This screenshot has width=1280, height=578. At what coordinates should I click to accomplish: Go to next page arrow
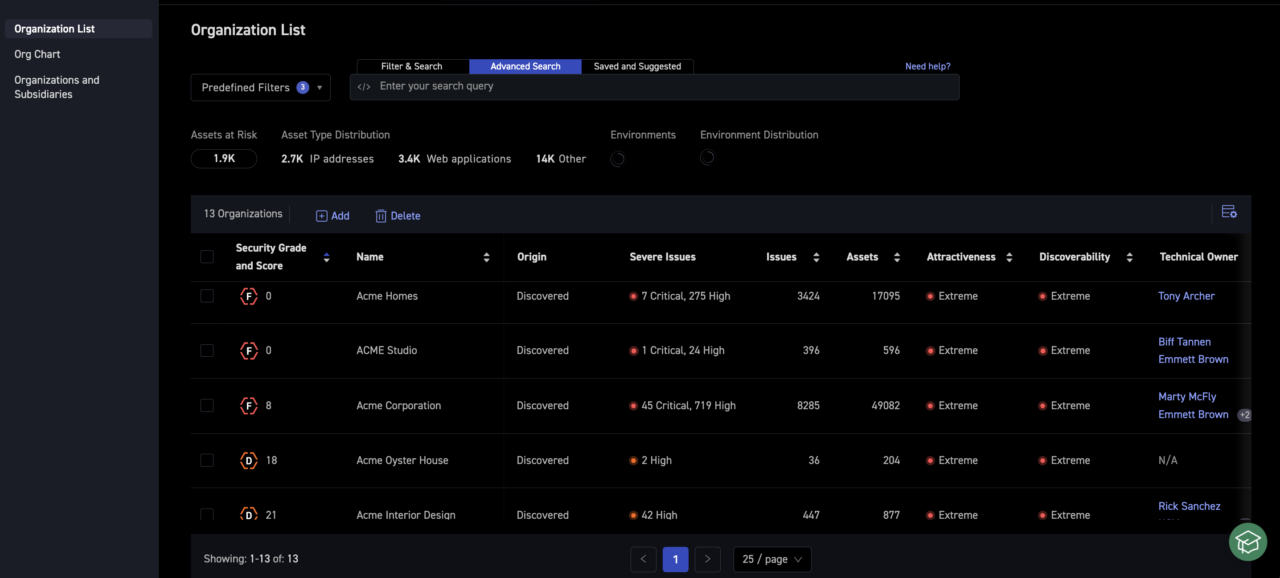[708, 560]
